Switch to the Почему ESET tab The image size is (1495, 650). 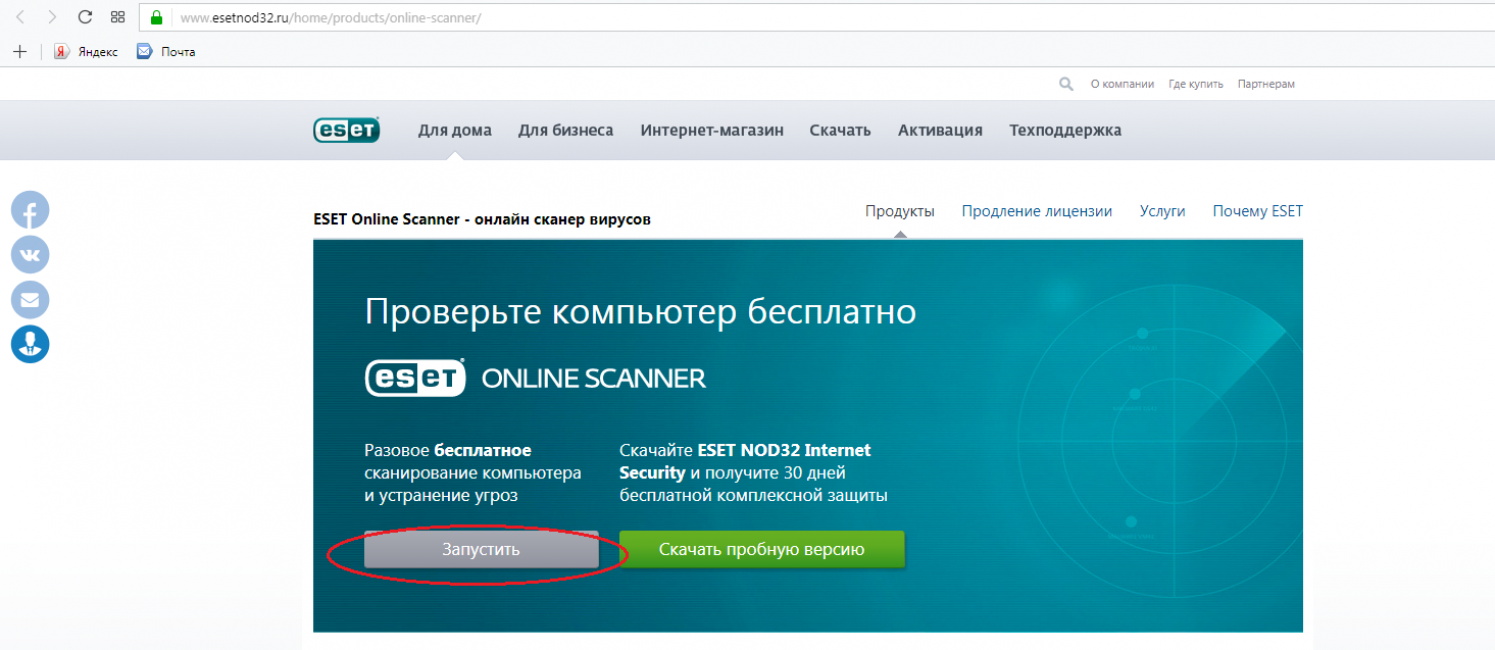point(1258,211)
